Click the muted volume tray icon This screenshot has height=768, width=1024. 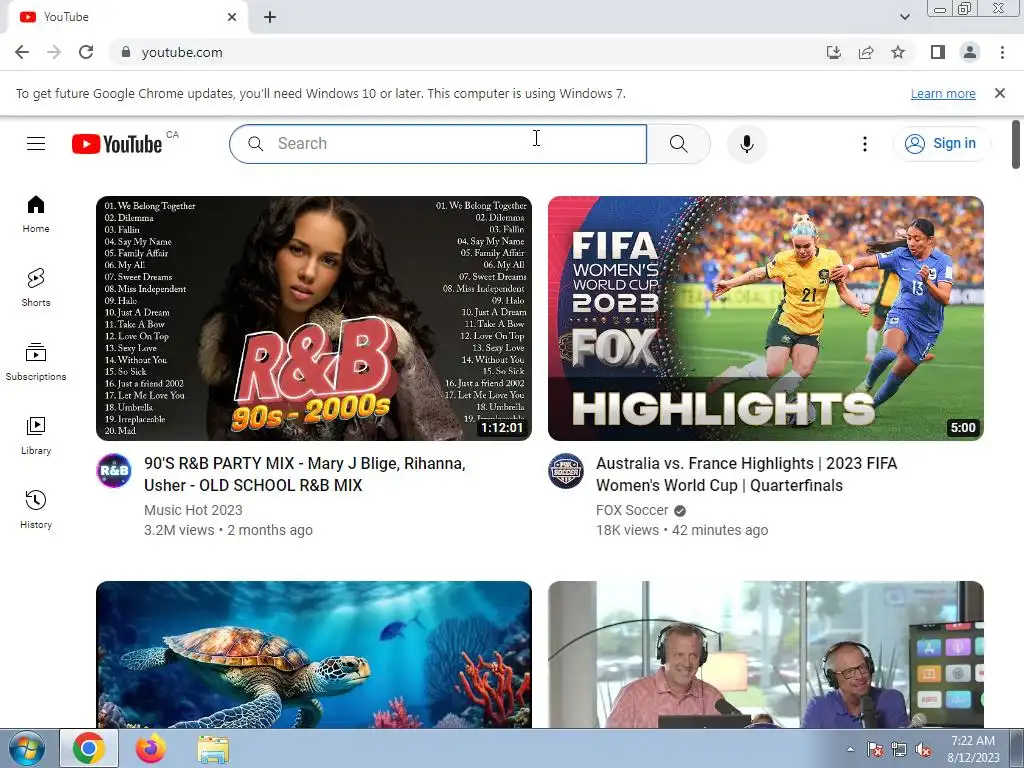(x=923, y=749)
